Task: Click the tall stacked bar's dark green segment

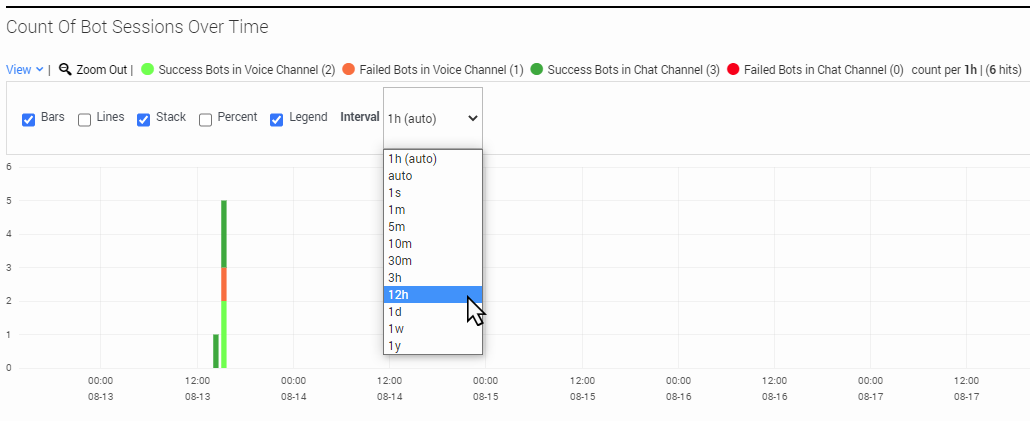Action: [x=224, y=233]
